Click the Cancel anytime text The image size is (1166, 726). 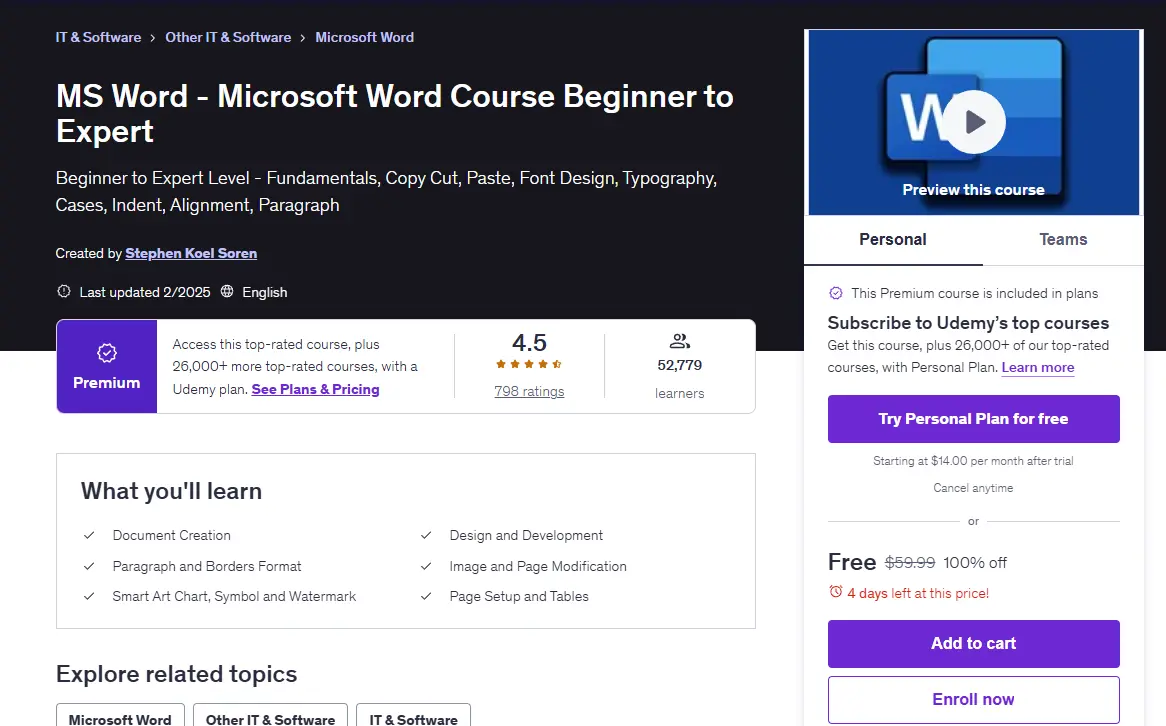[973, 488]
